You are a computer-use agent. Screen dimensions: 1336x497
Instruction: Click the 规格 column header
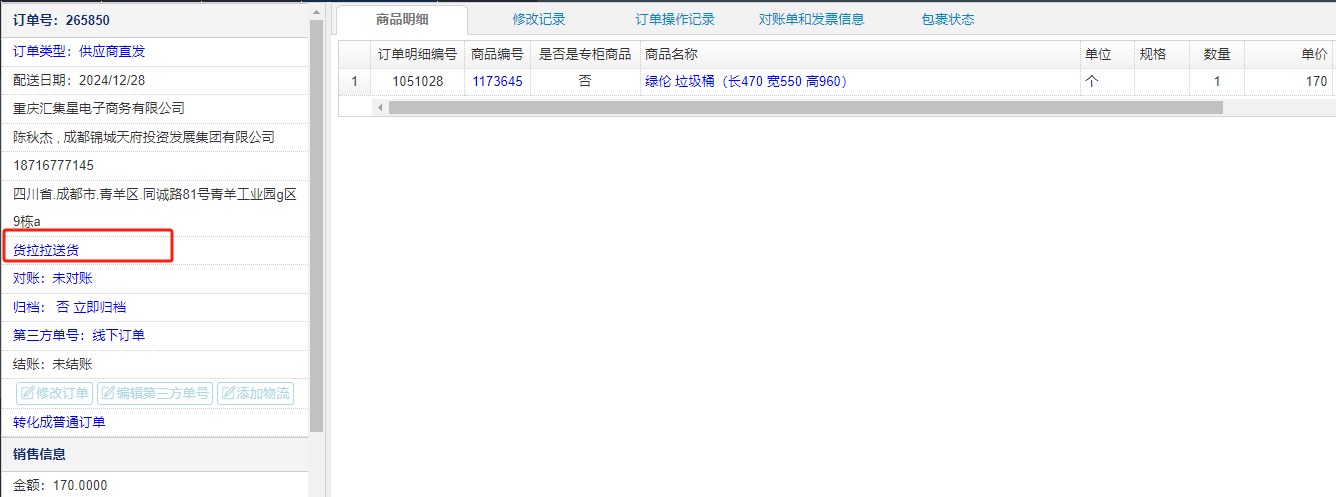[x=1162, y=54]
